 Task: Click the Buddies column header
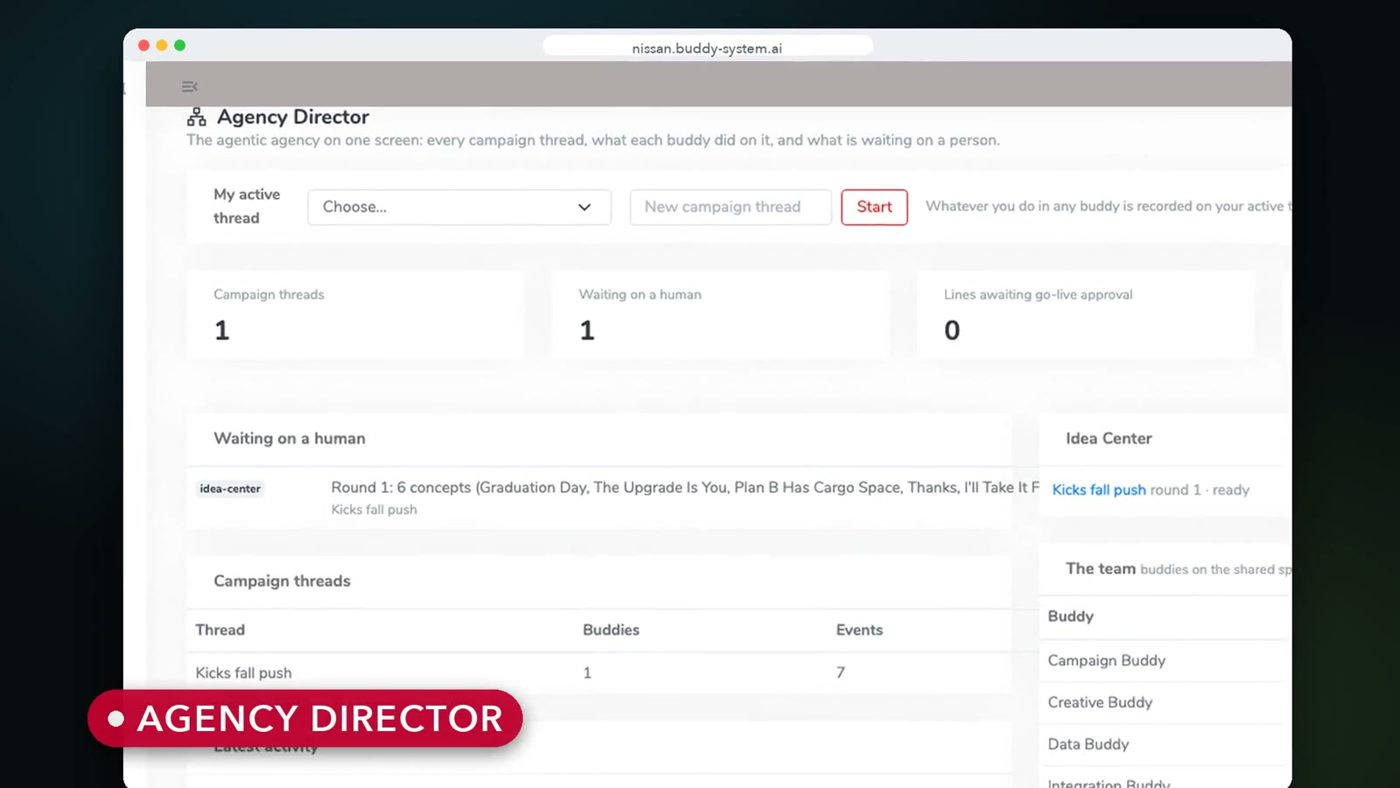pos(611,630)
